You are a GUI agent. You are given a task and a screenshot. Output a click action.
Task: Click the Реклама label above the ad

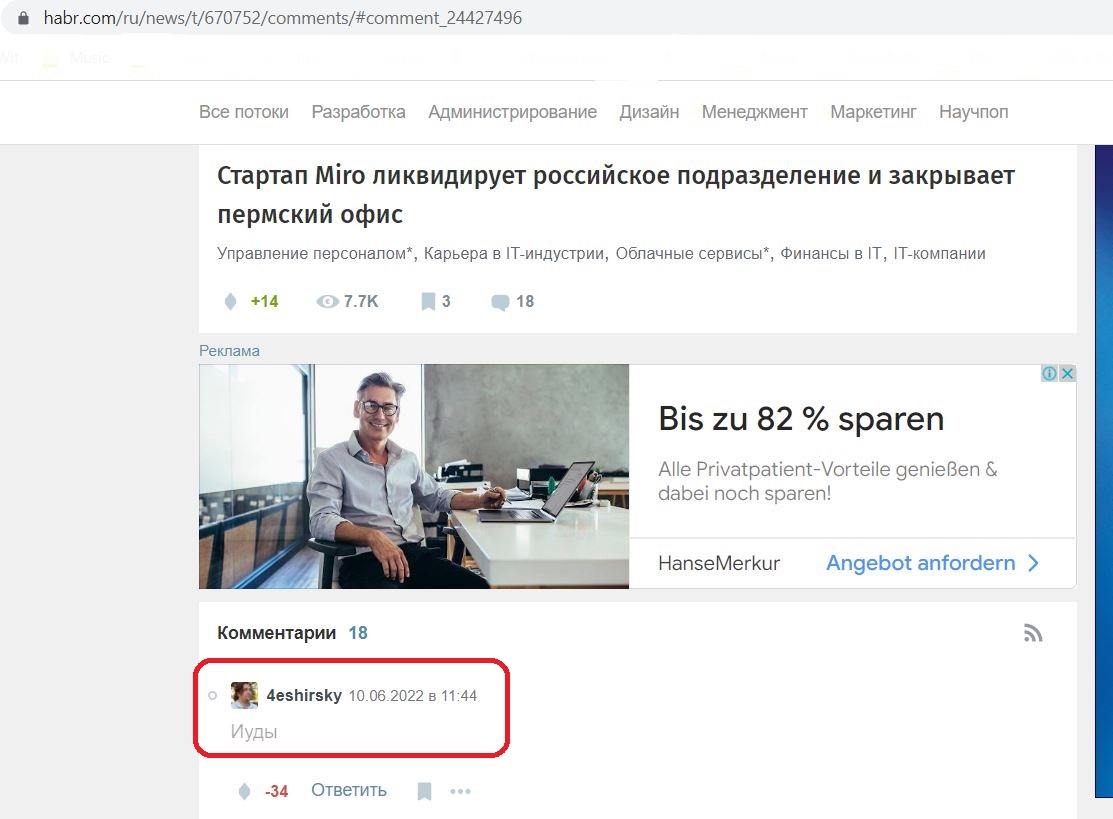[x=229, y=351]
